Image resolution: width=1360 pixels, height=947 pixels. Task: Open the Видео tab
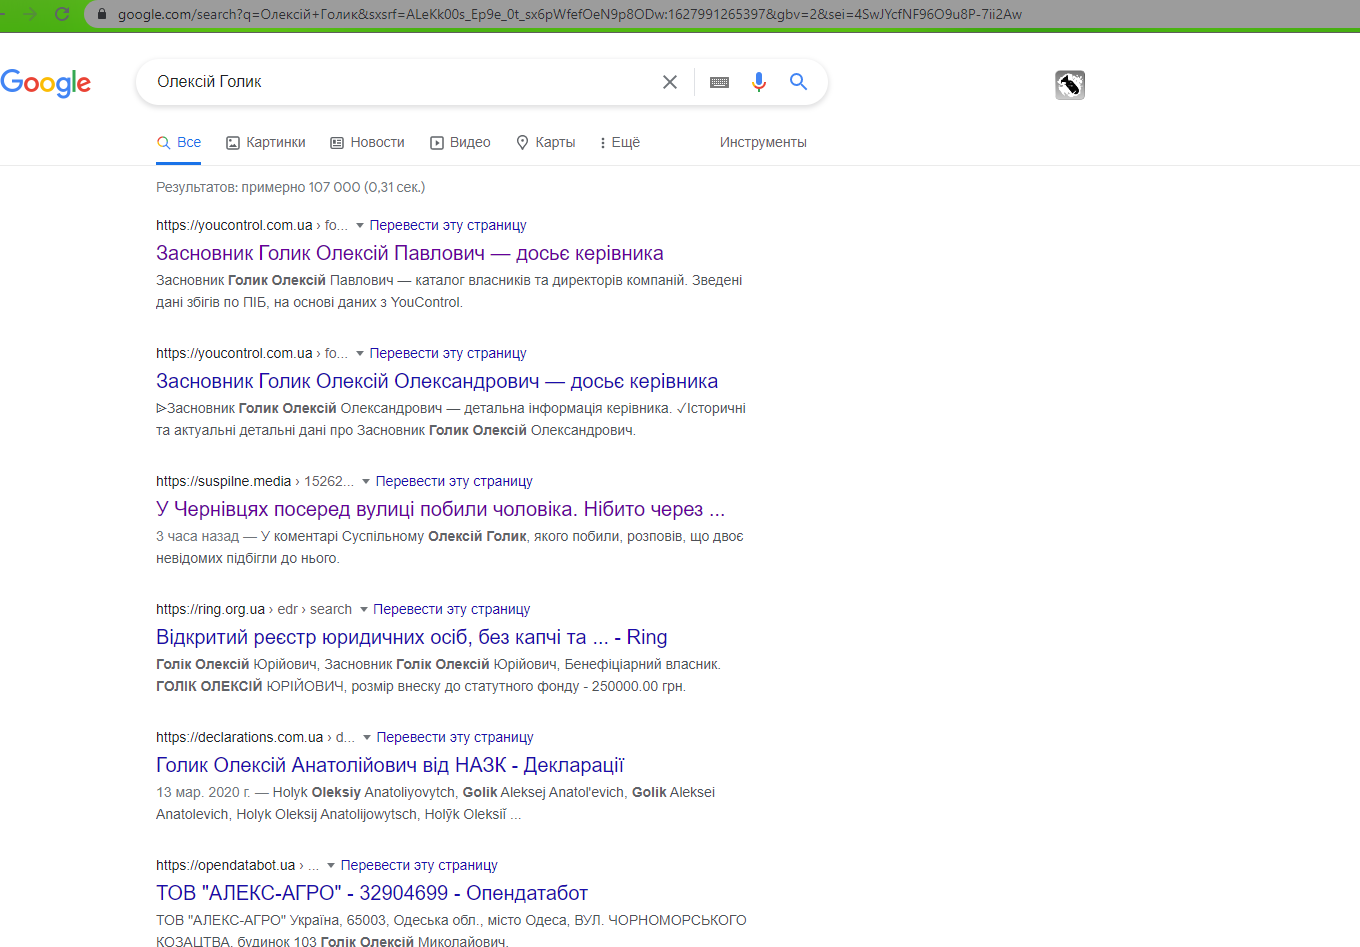click(x=460, y=143)
